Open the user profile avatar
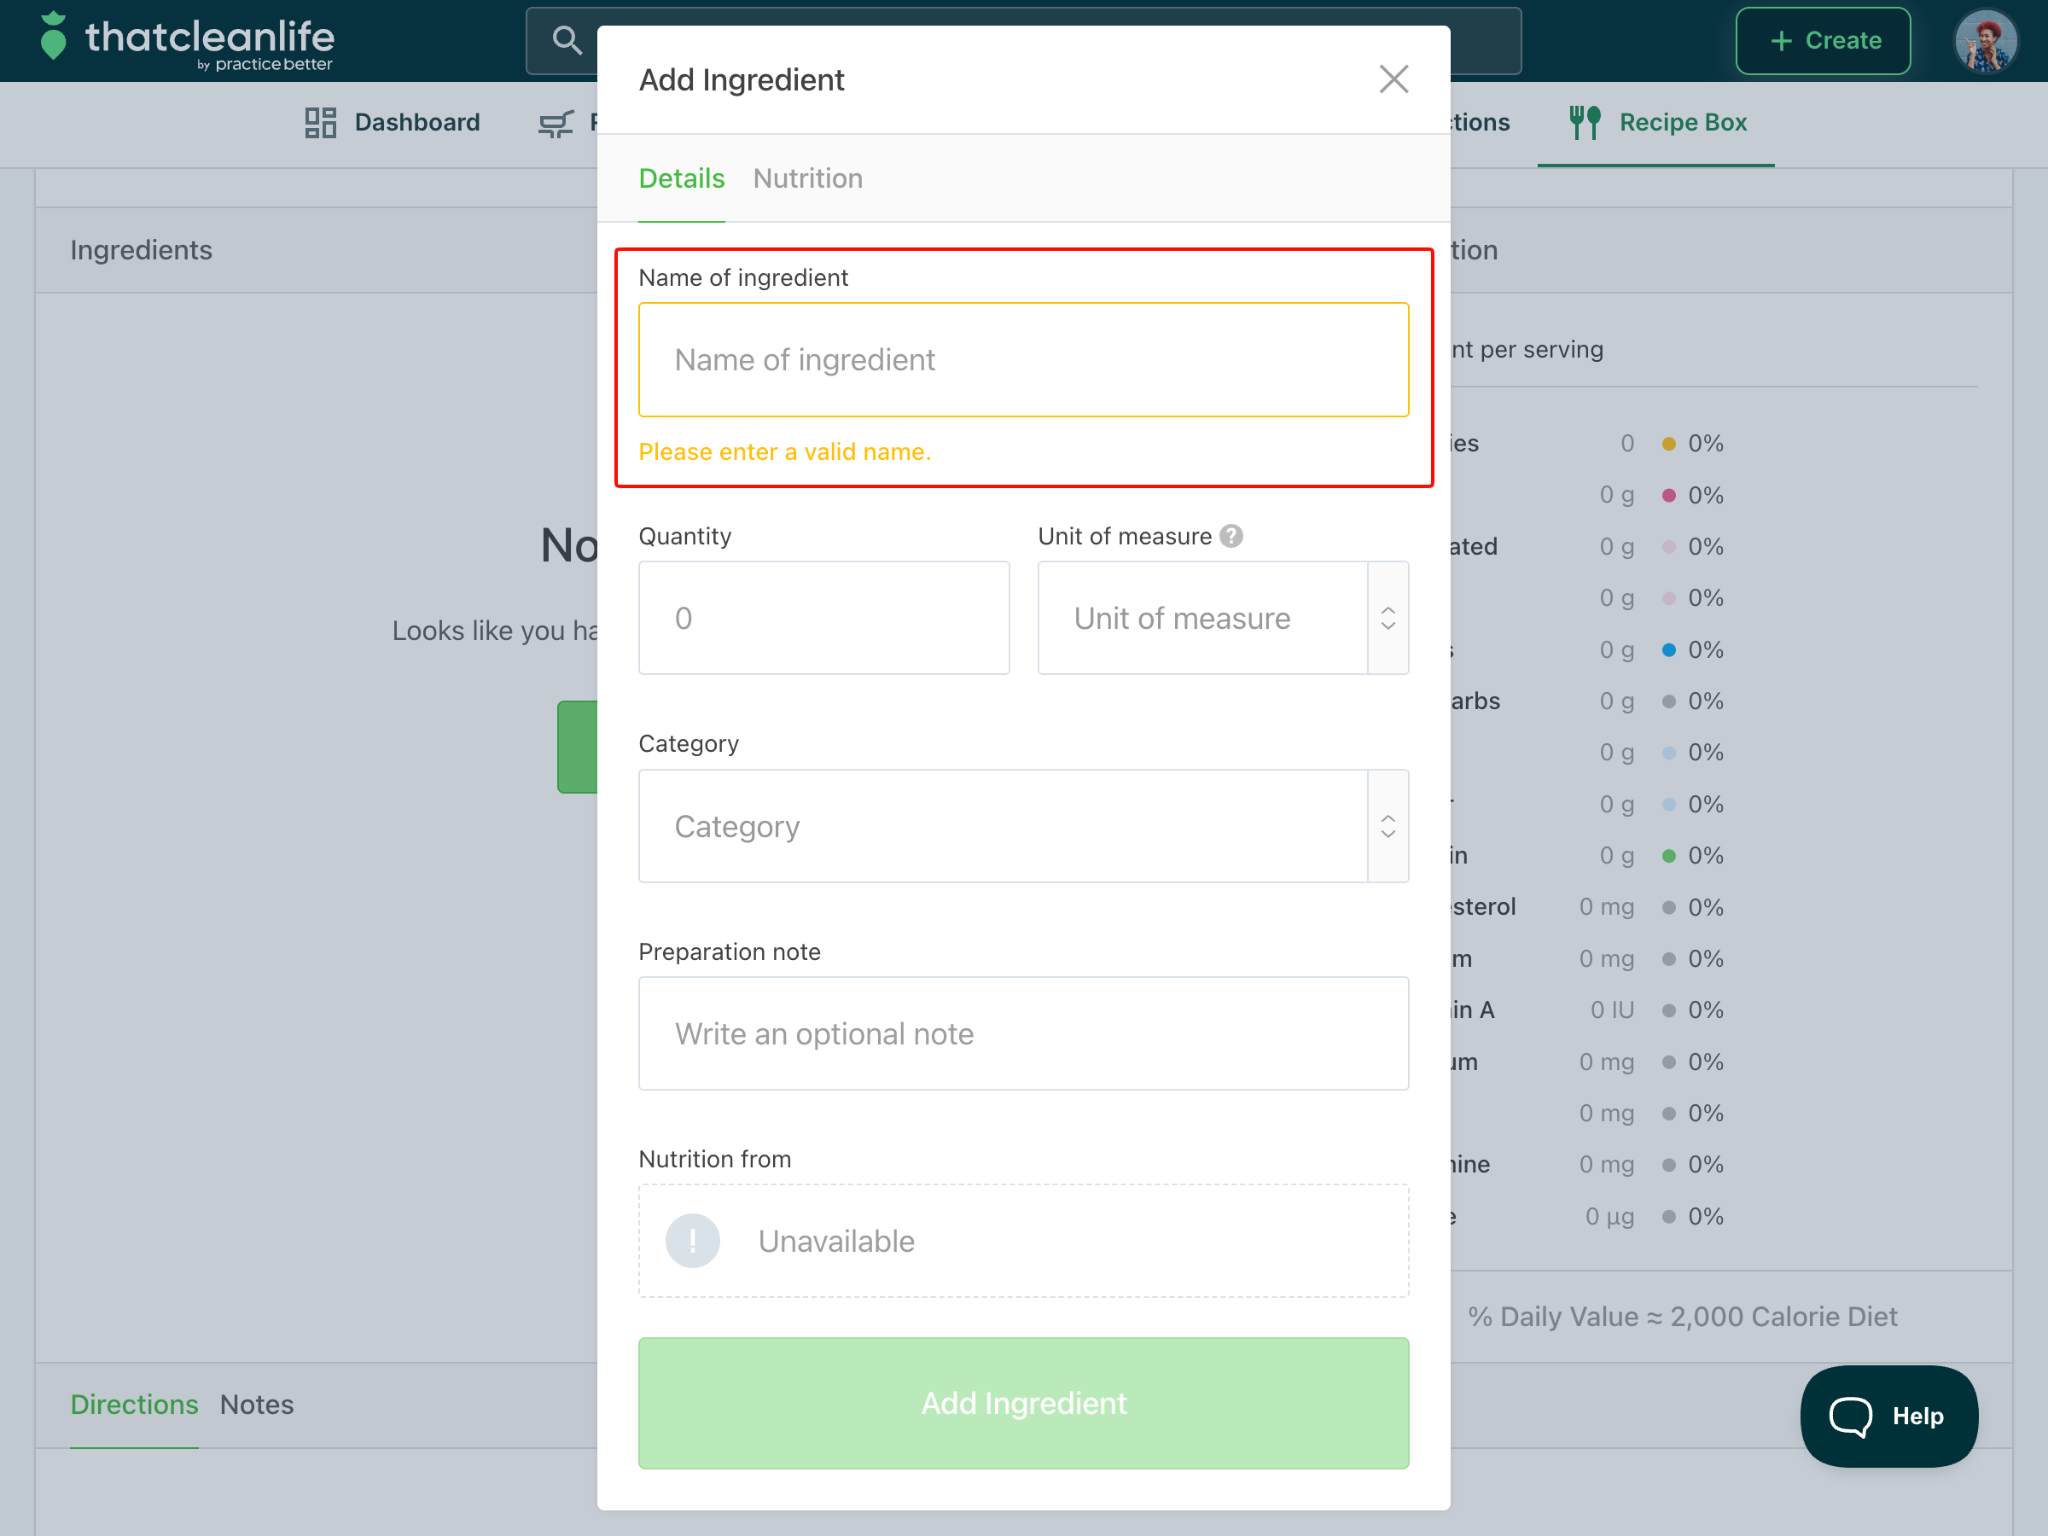 tap(1985, 41)
